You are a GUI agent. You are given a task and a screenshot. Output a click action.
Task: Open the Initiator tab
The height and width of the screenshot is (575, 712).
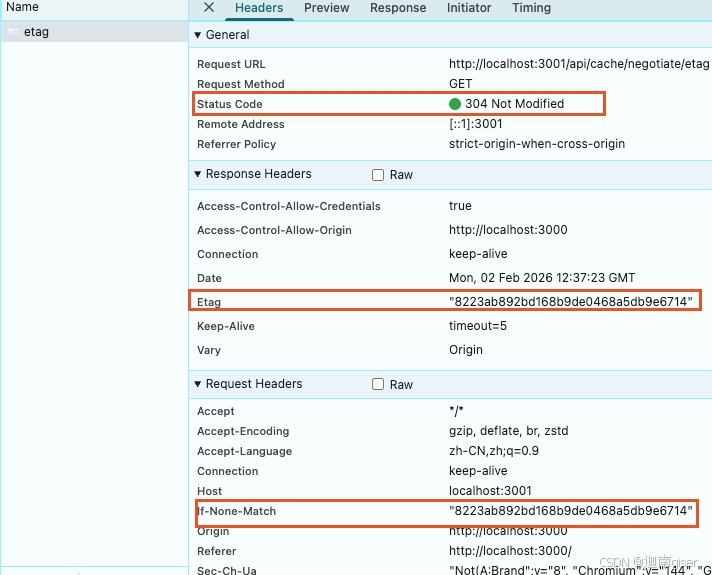click(x=469, y=8)
